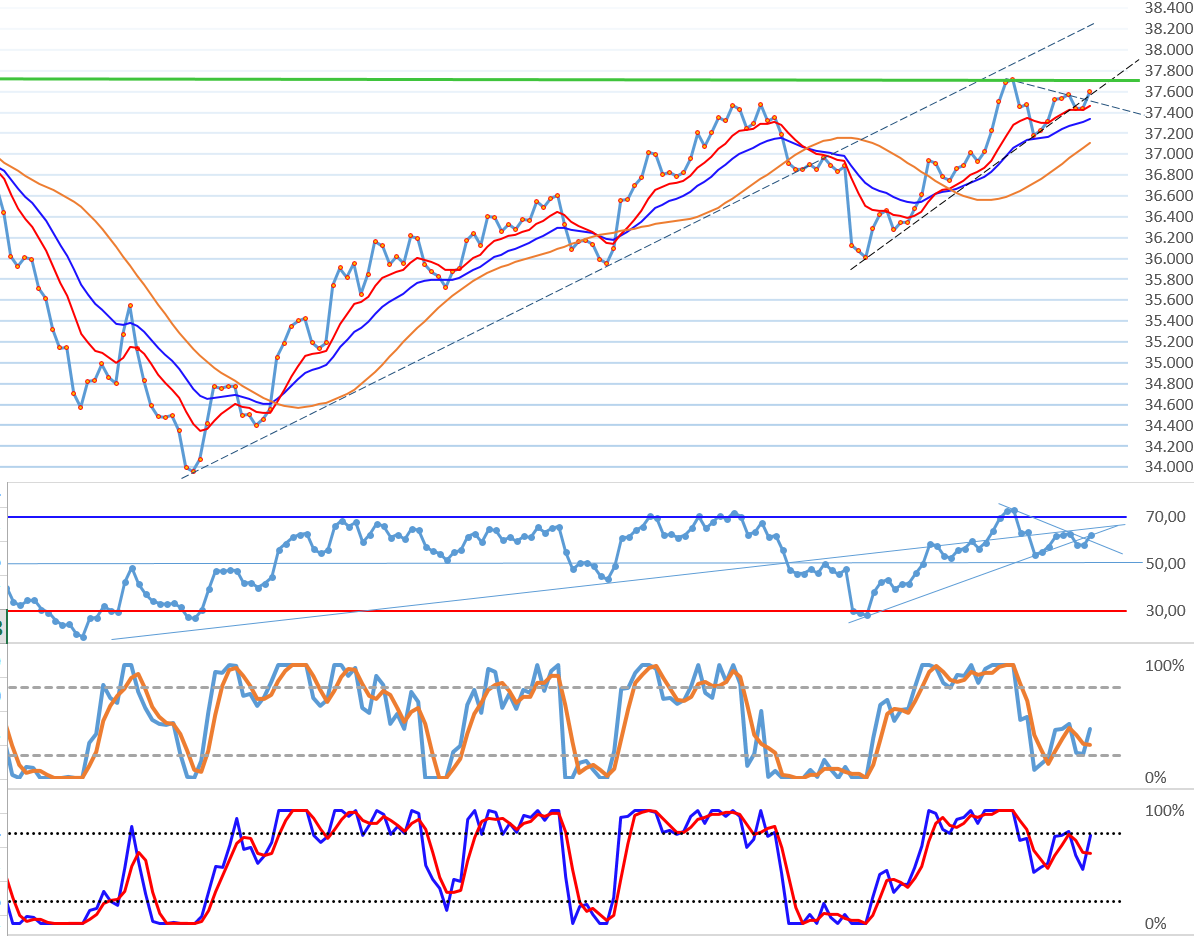Click the RSI 30,00 level label
This screenshot has width=1194, height=937.
point(1166,611)
